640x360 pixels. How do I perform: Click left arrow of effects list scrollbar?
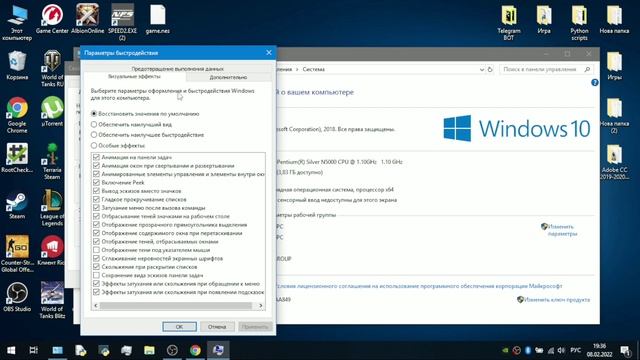(96, 305)
